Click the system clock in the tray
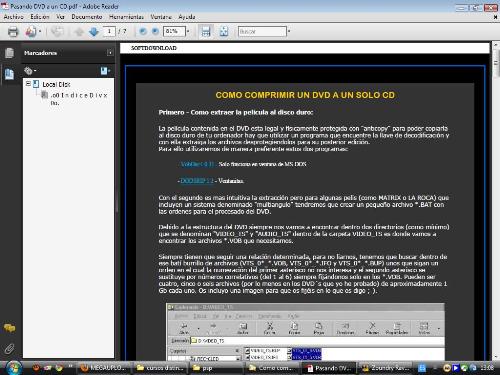The image size is (500, 375). click(487, 368)
